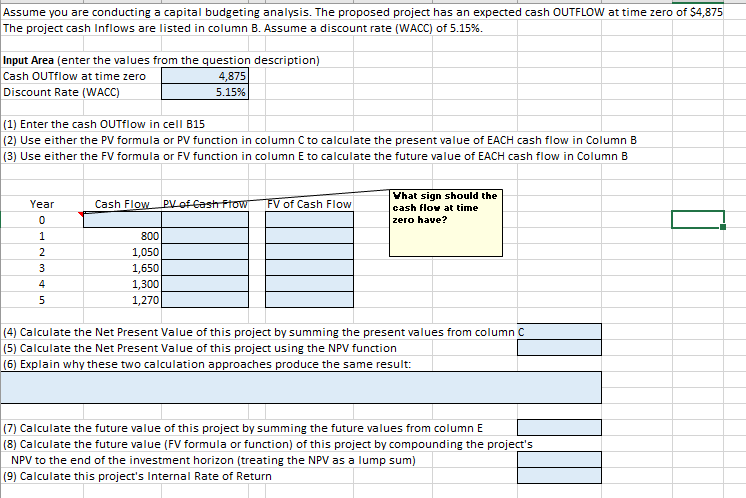Click the currently selected empty cell with green border

pos(697,220)
